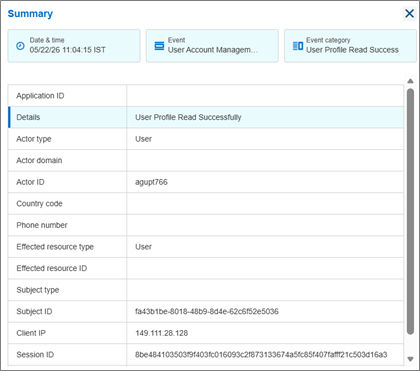Click the 'User Profile Read Successfully' value

188,117
